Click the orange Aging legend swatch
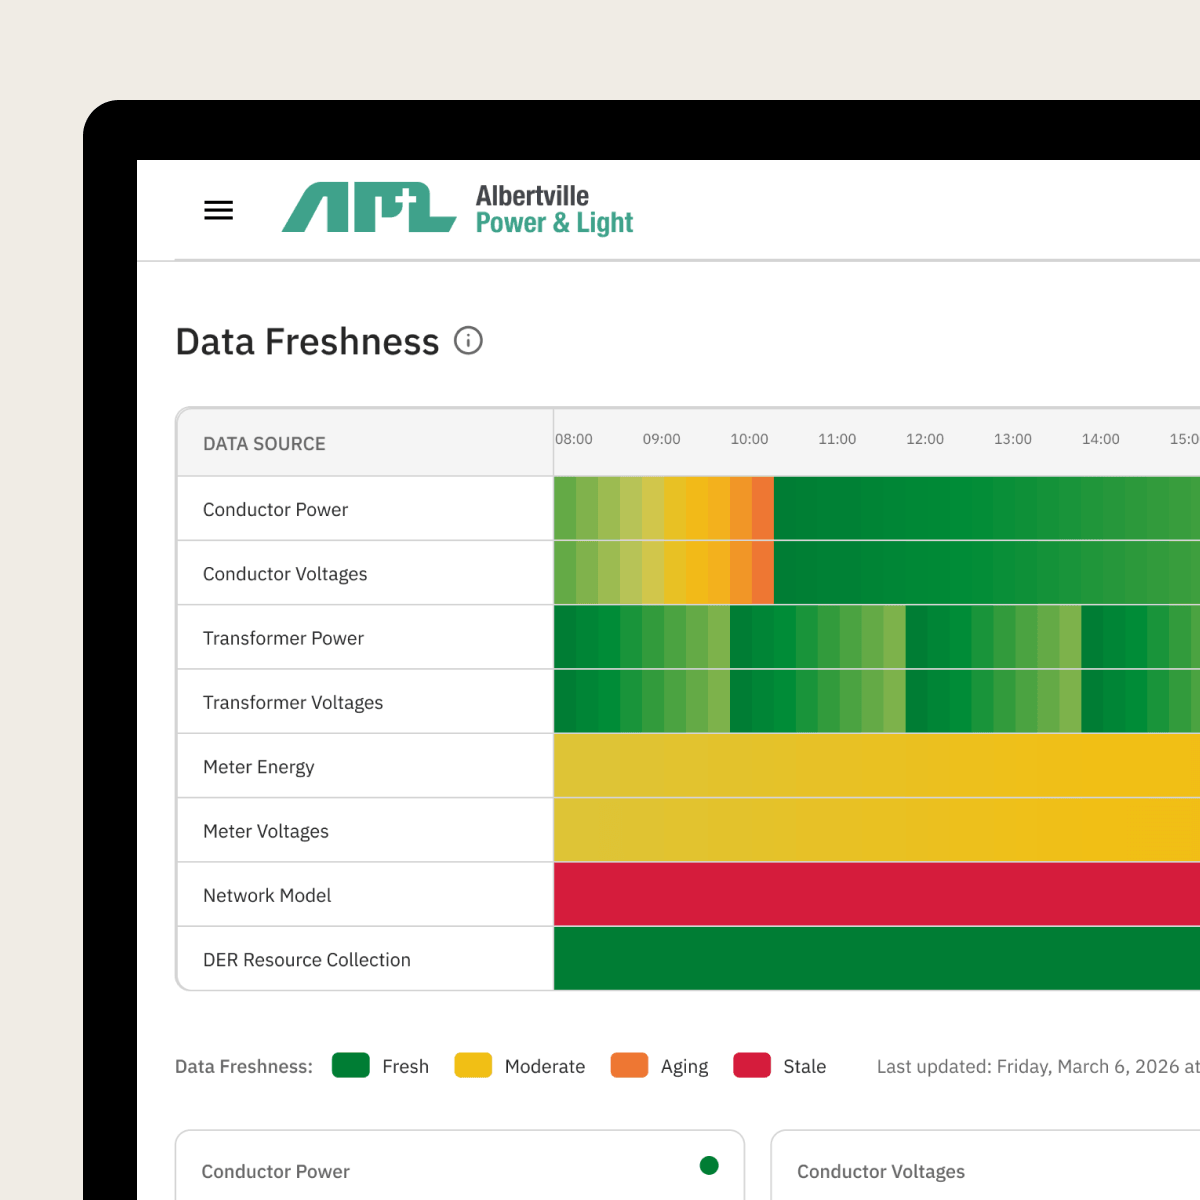 coord(629,1065)
